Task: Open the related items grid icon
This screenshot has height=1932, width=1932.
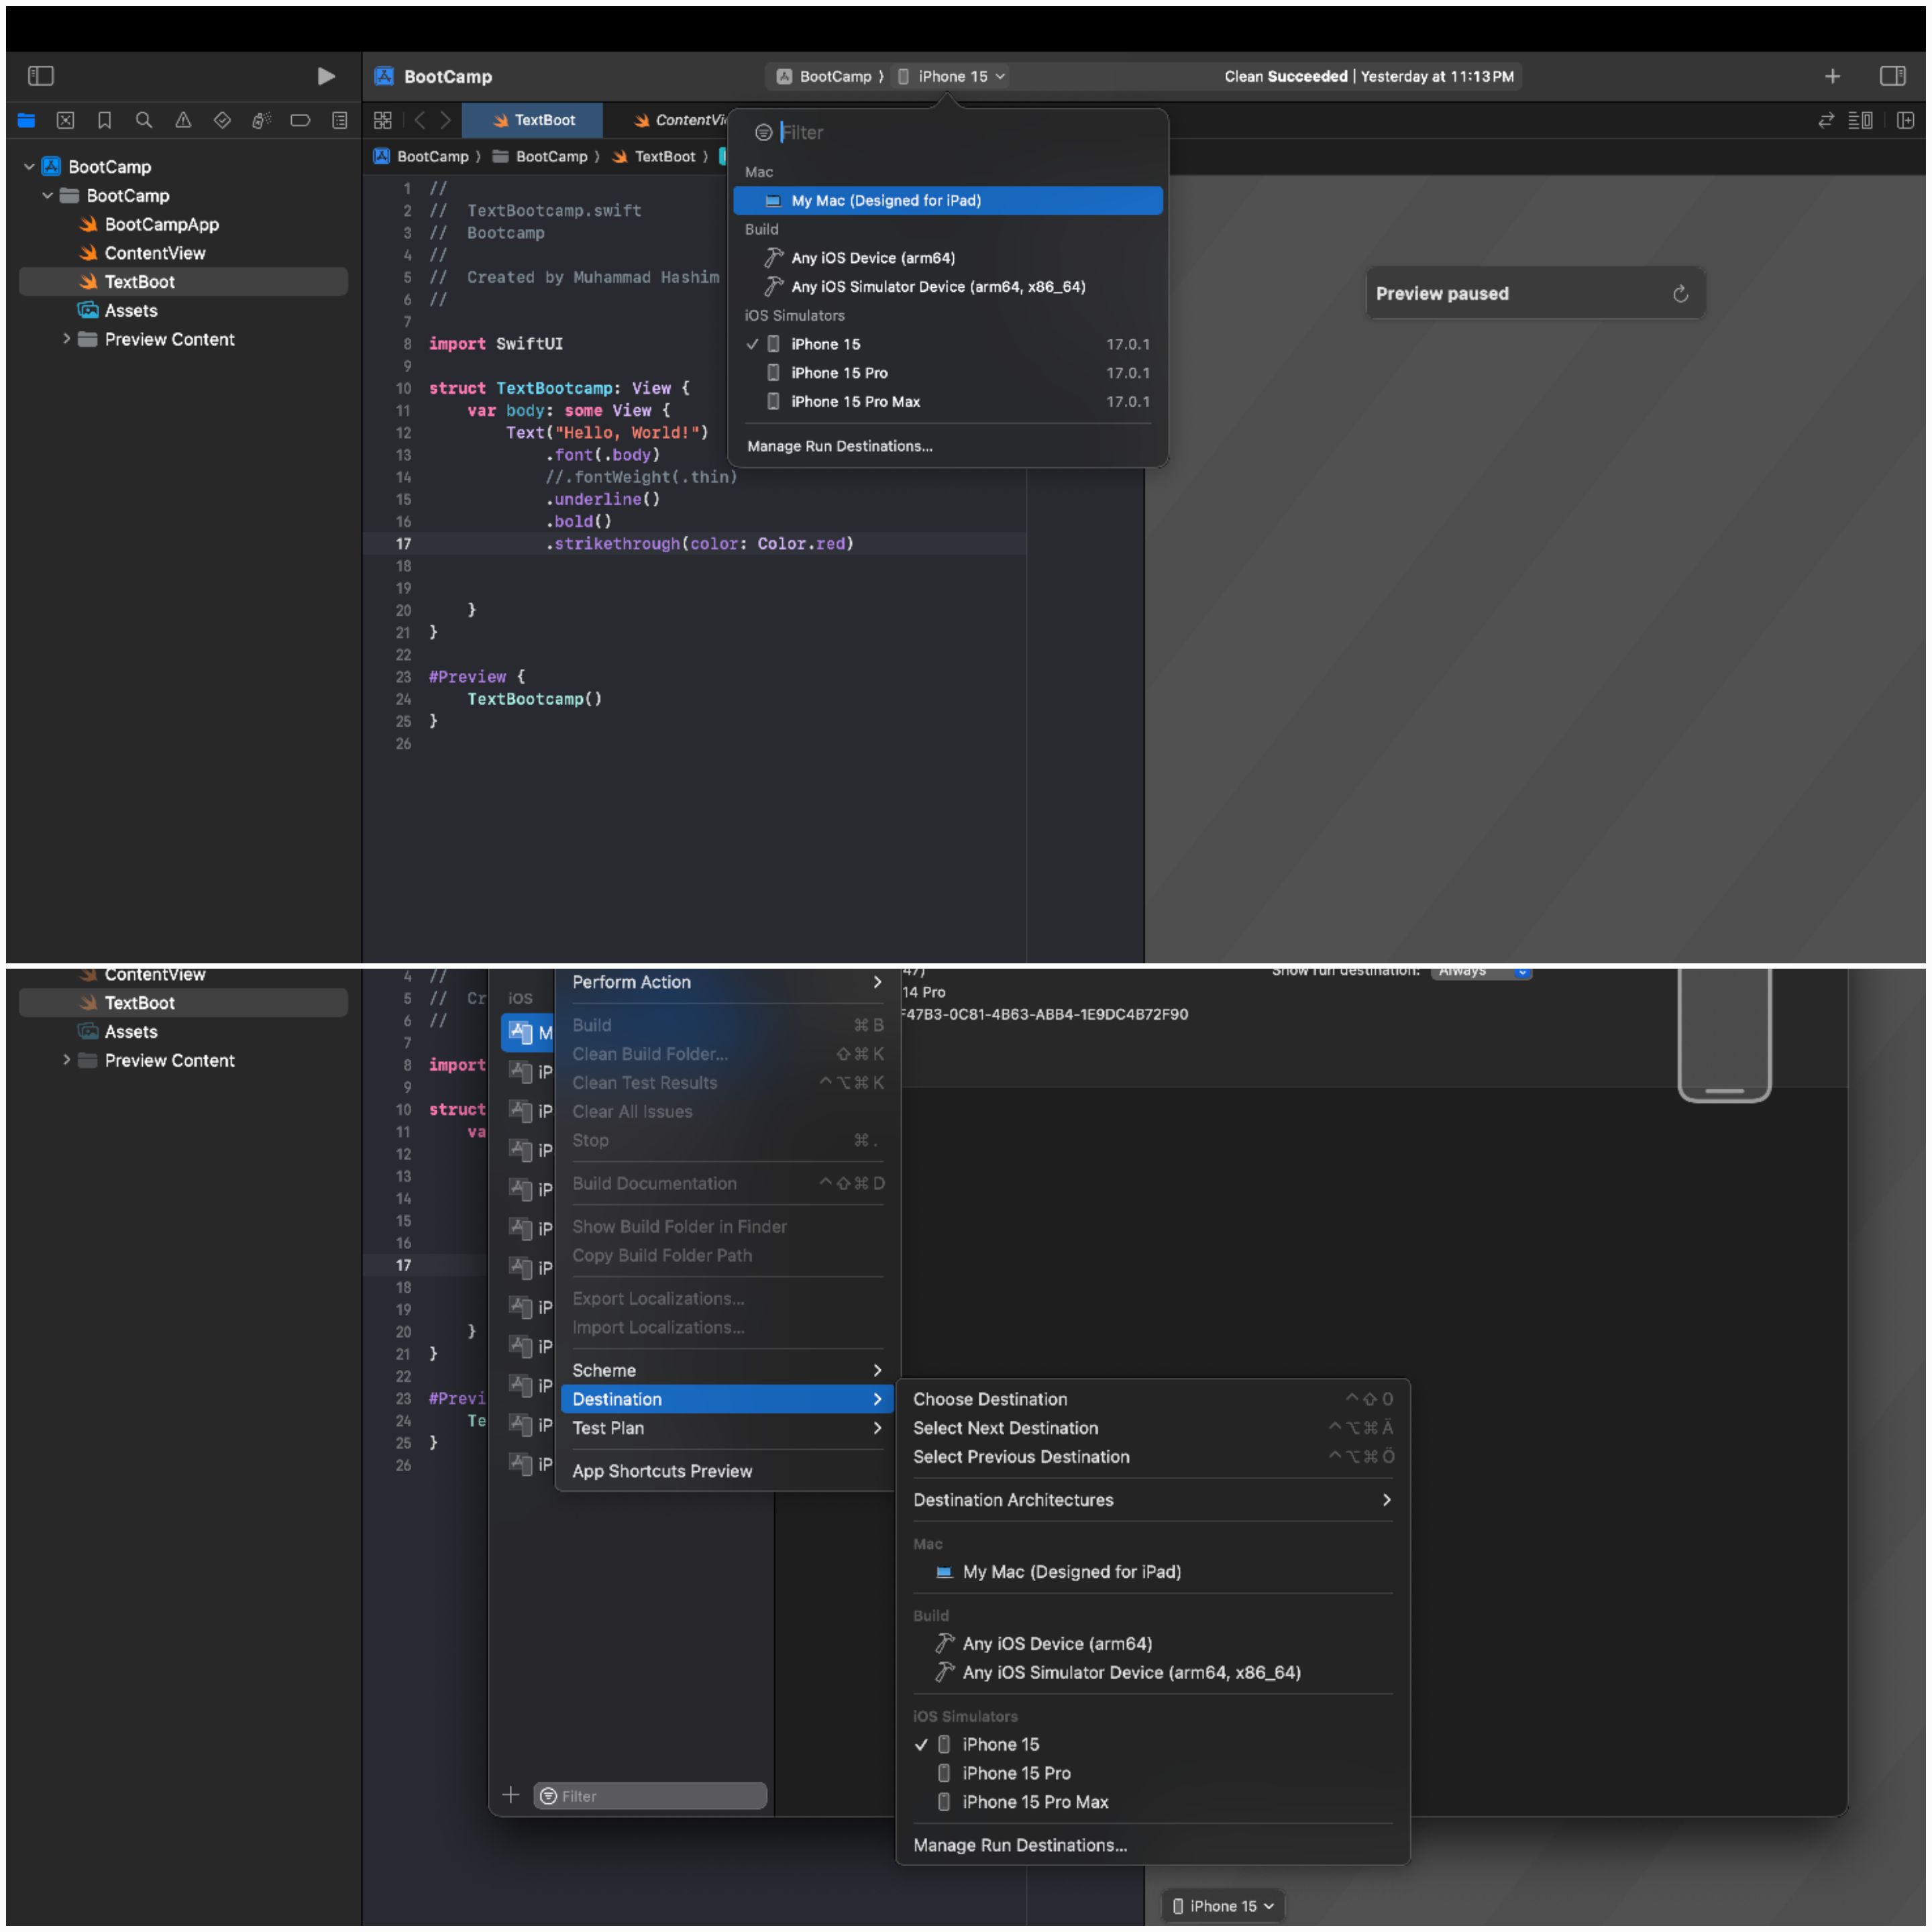Action: point(383,121)
